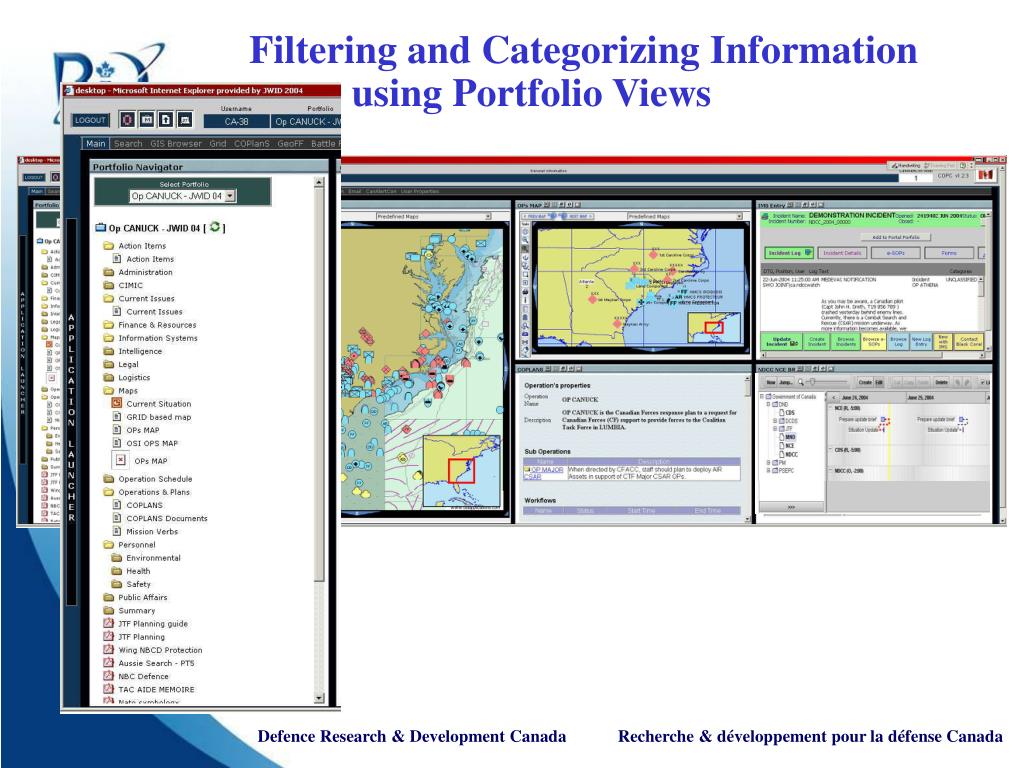Click the Forms button
The image size is (1024, 768).
click(949, 253)
